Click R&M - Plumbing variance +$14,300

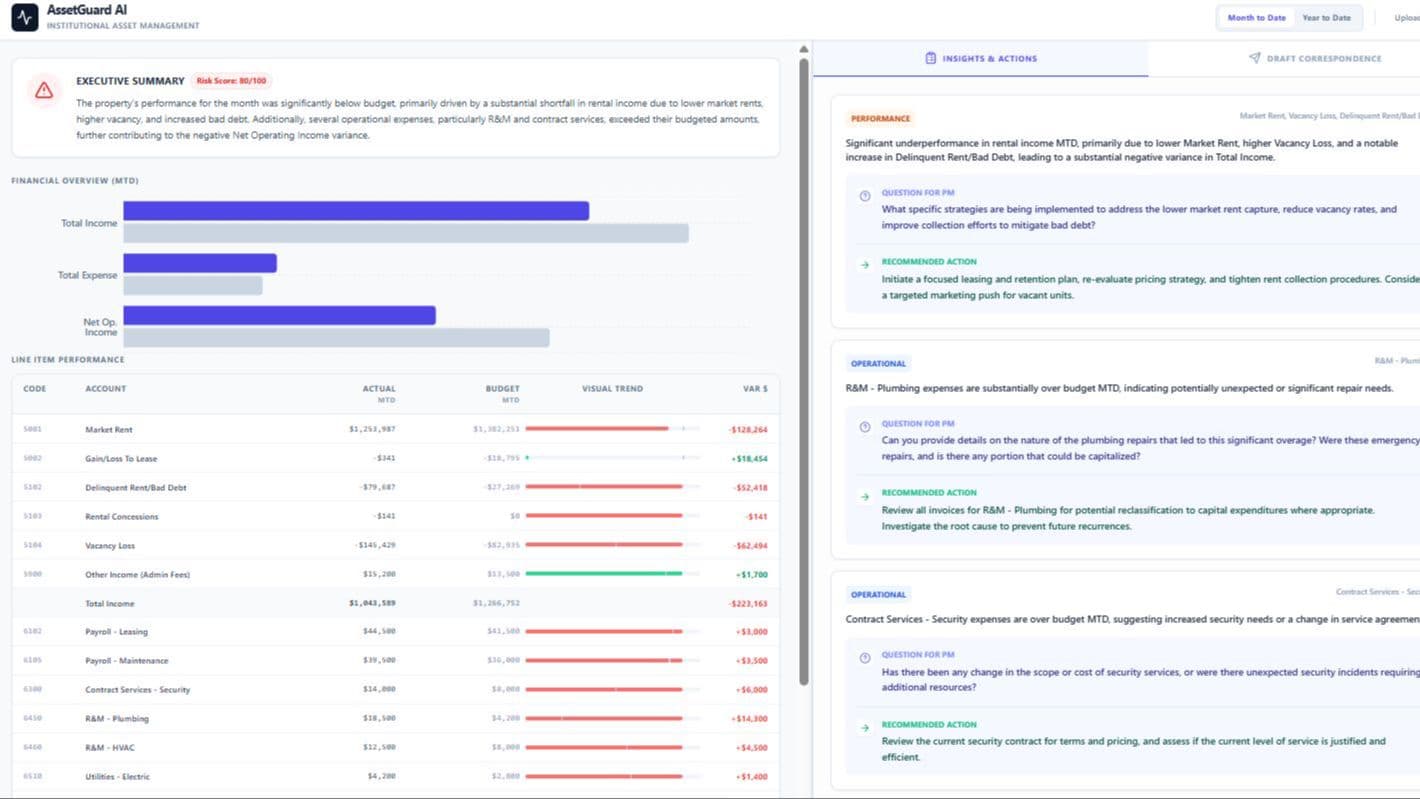coord(751,719)
